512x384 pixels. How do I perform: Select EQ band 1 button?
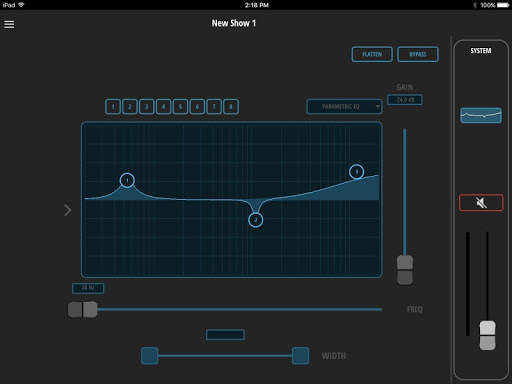[x=113, y=107]
